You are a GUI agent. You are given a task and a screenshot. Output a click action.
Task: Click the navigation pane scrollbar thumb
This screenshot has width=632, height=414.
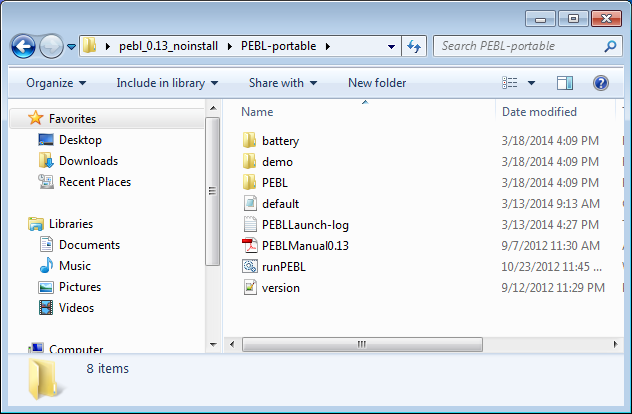tap(212, 191)
